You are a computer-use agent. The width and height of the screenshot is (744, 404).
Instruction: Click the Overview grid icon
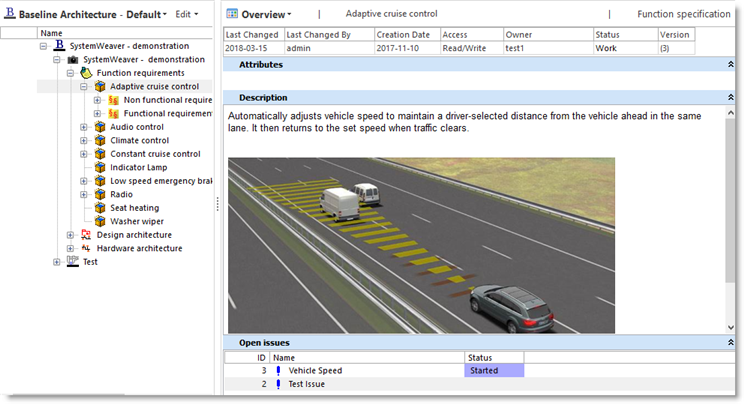[232, 14]
